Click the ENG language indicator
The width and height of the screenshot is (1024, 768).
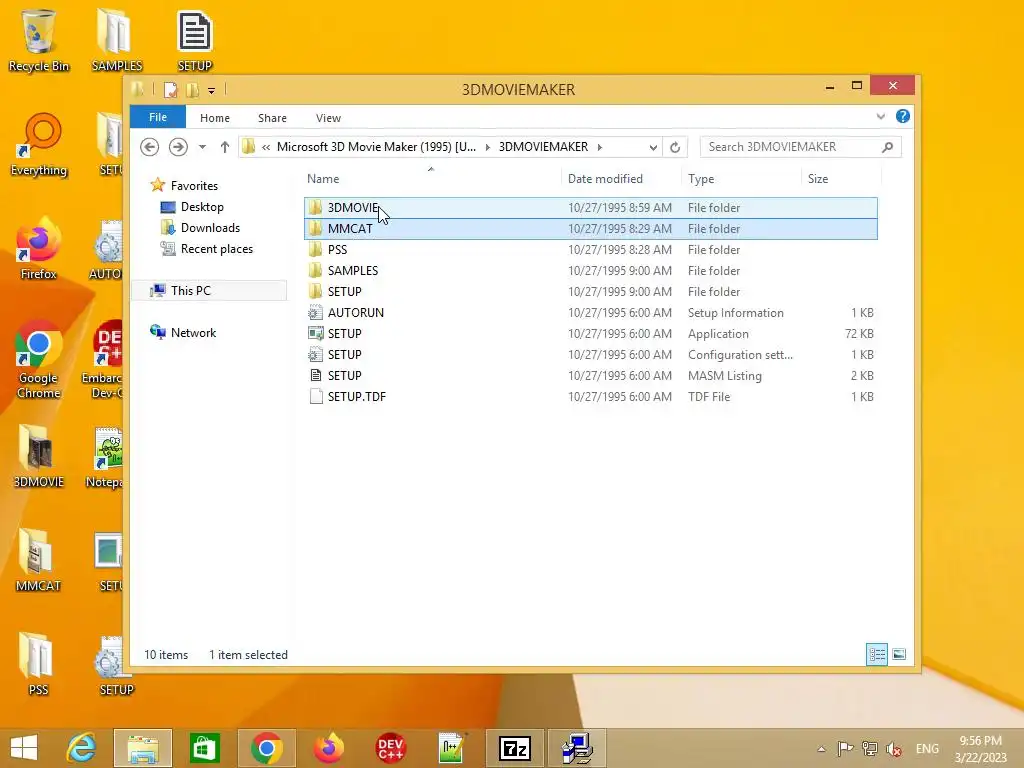tap(927, 749)
